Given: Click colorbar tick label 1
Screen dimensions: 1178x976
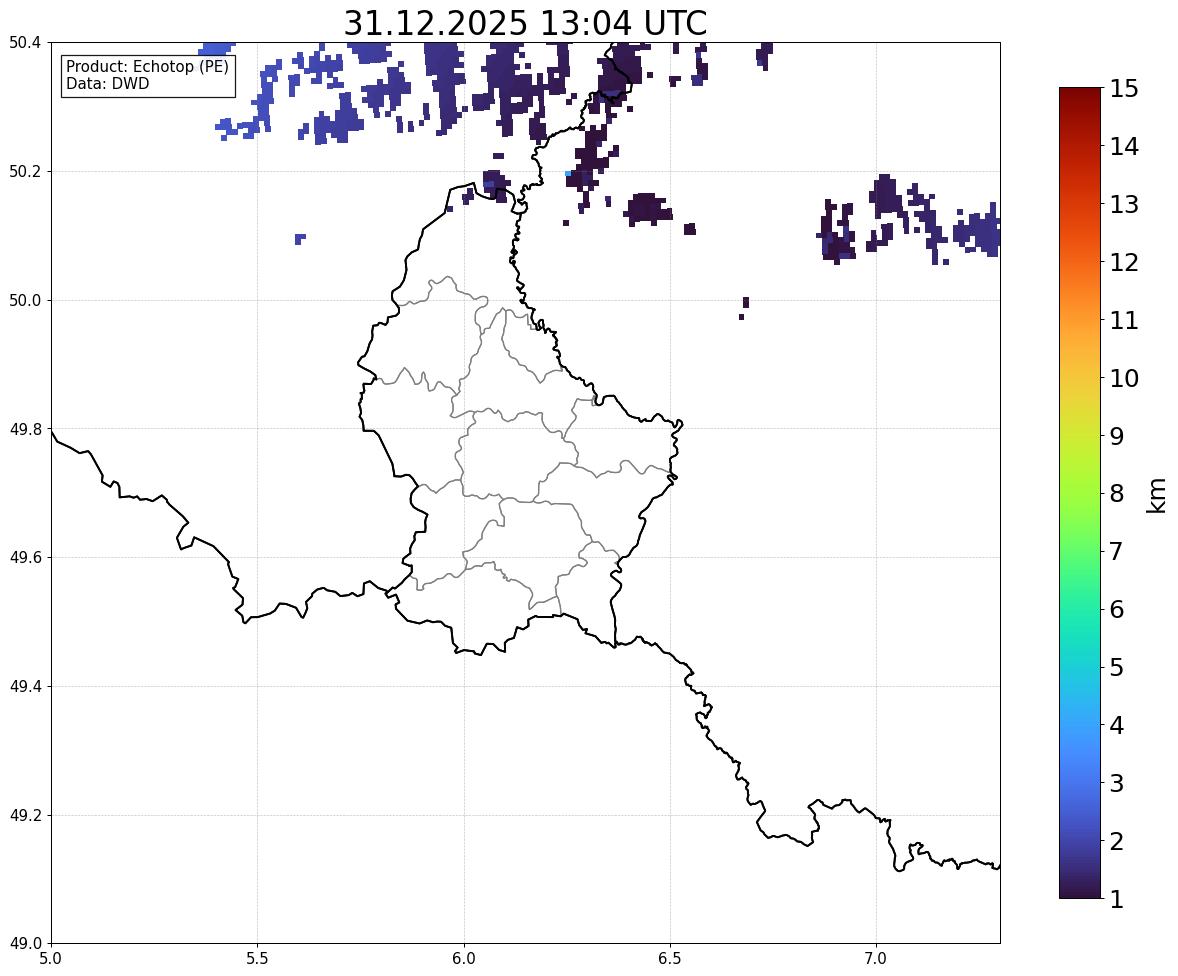Looking at the screenshot, I should (1117, 899).
